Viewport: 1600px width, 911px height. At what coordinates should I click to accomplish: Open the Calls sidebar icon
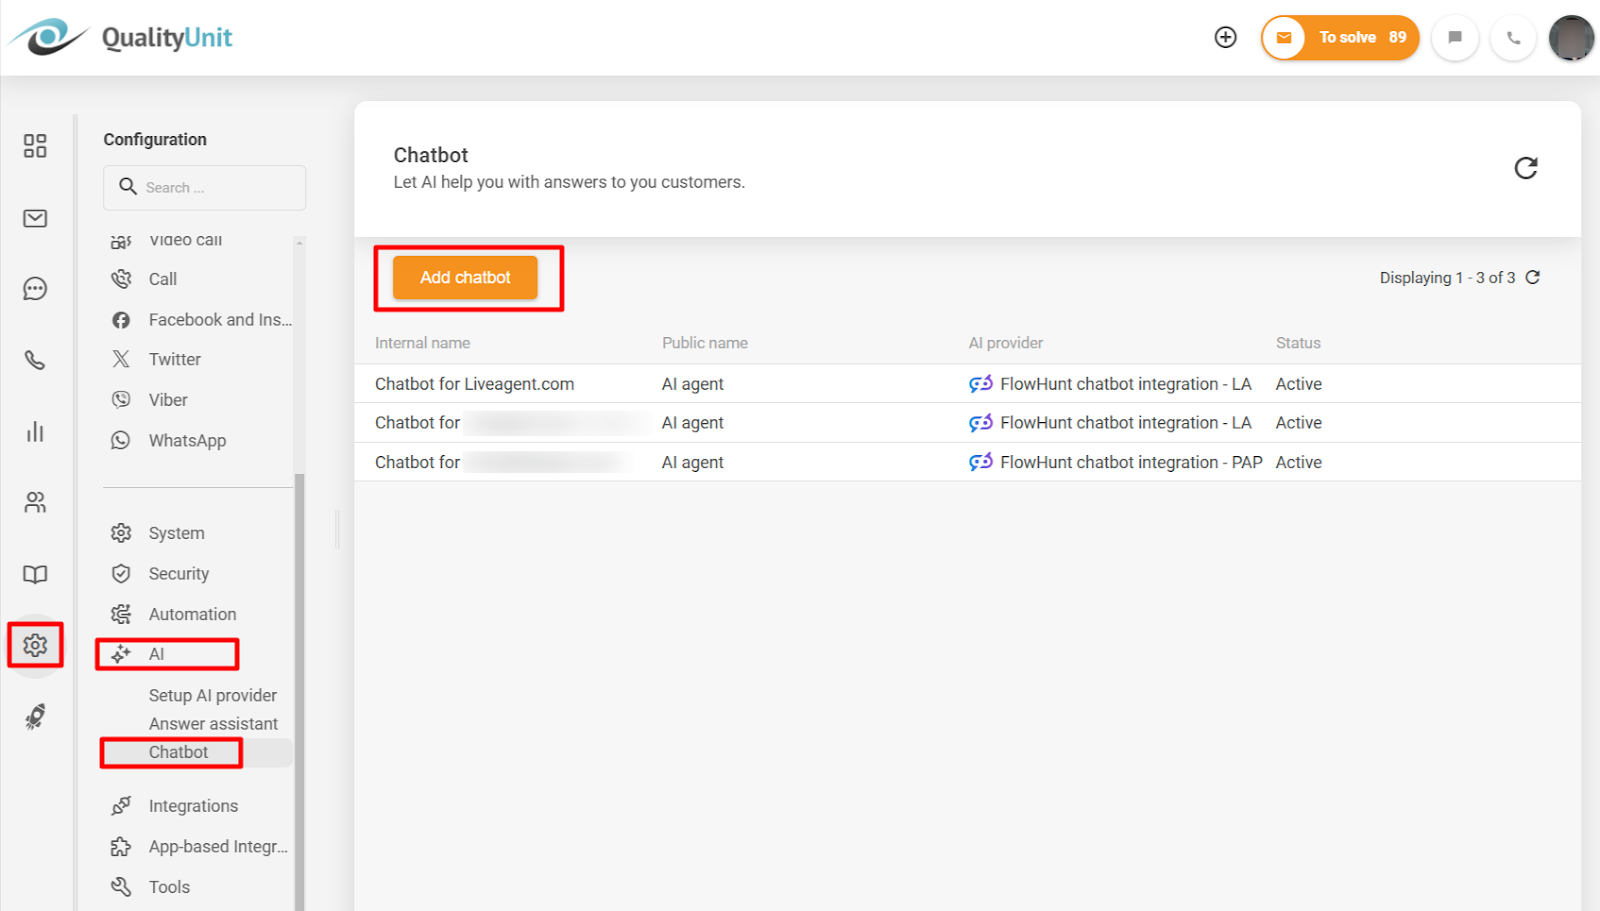pos(35,360)
